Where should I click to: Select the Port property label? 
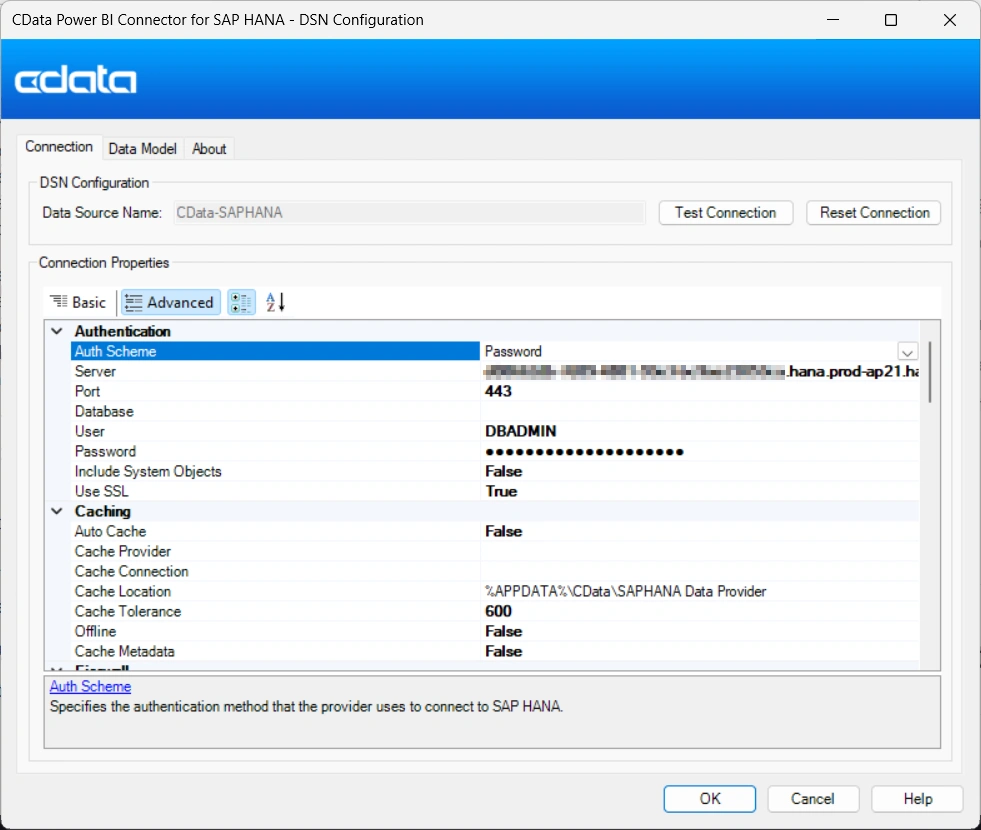(88, 392)
